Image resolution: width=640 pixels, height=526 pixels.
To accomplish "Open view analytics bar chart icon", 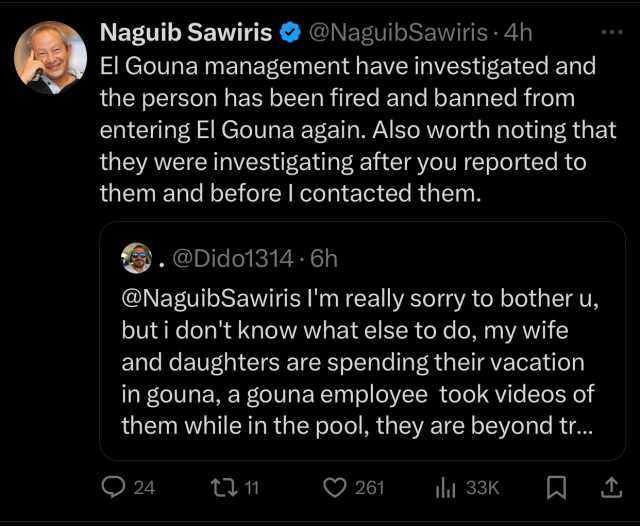I will [x=445, y=487].
